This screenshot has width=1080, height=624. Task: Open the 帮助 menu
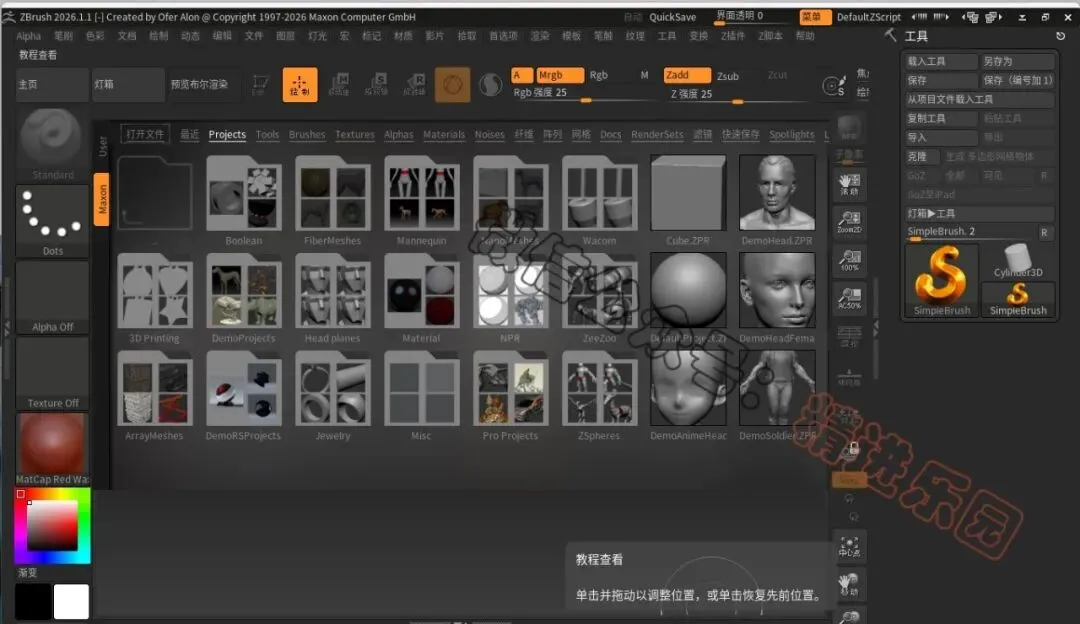(x=804, y=36)
